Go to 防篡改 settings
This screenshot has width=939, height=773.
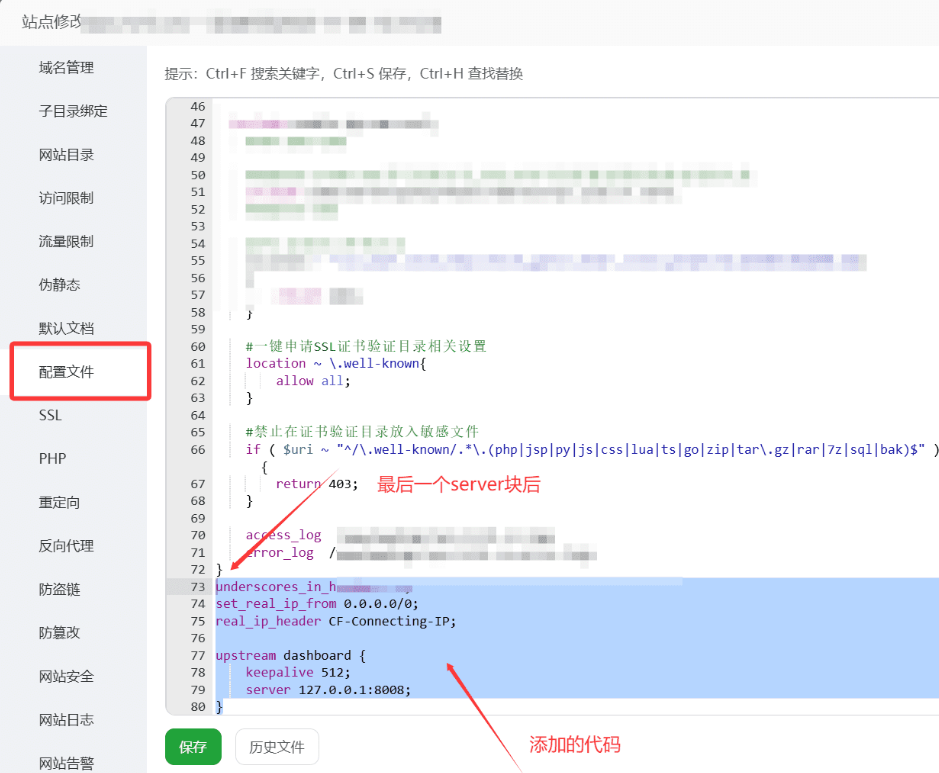[x=59, y=632]
